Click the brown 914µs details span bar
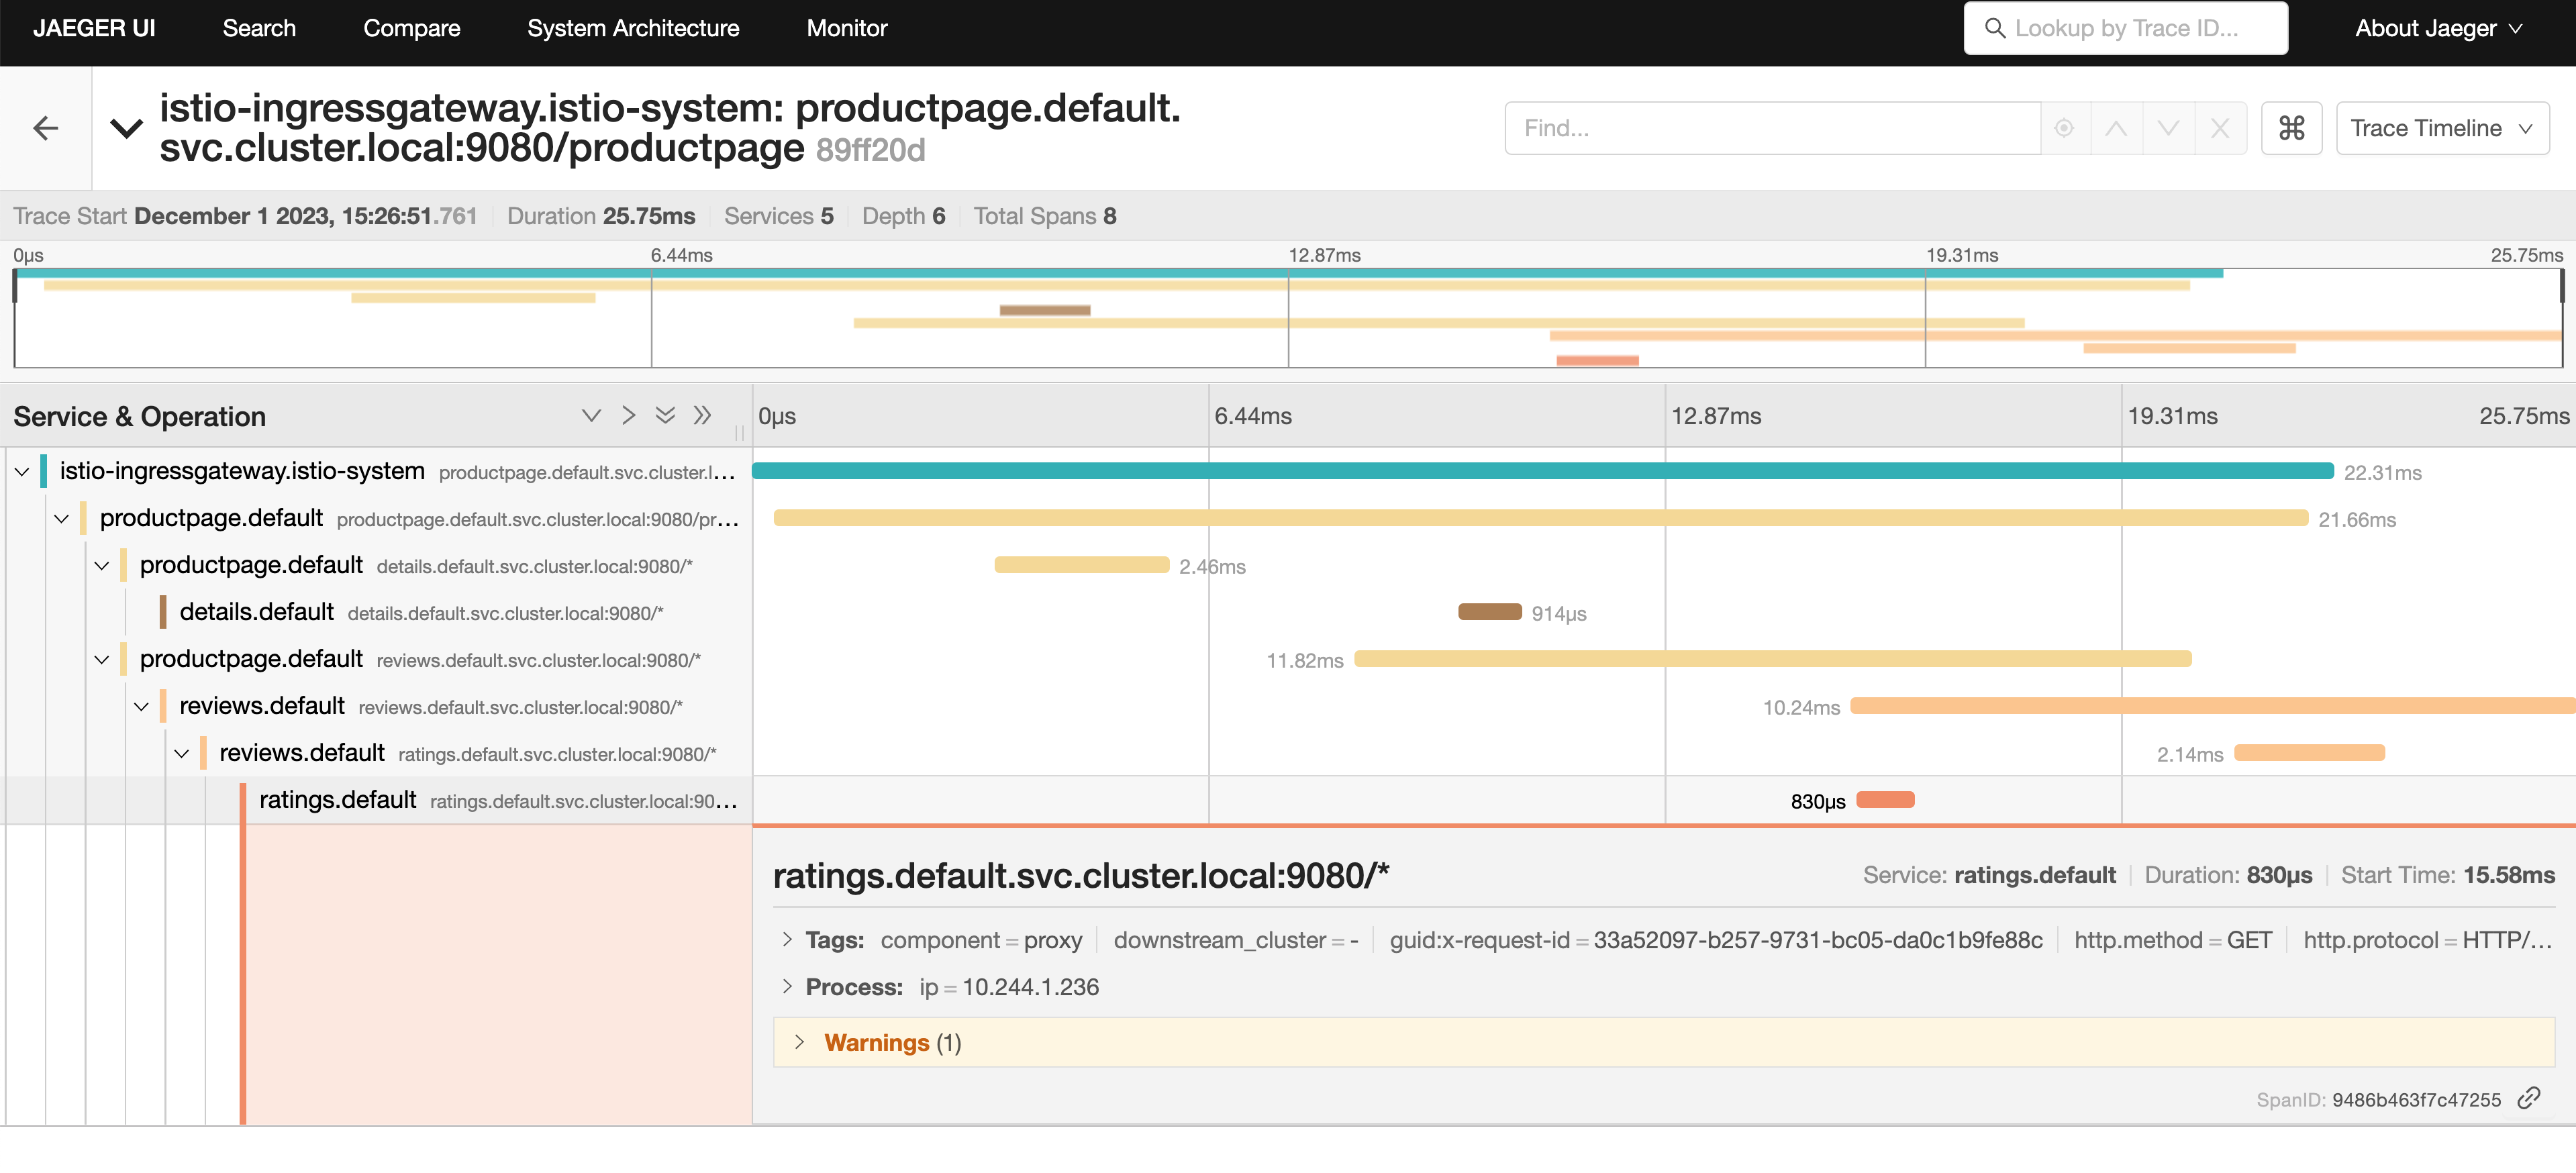The width and height of the screenshot is (2576, 1173). 1490,612
